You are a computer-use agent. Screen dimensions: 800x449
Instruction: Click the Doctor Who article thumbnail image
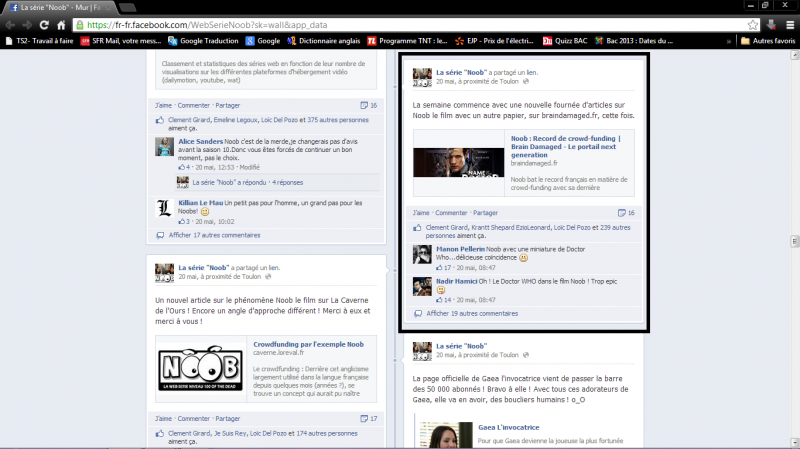[x=458, y=163]
